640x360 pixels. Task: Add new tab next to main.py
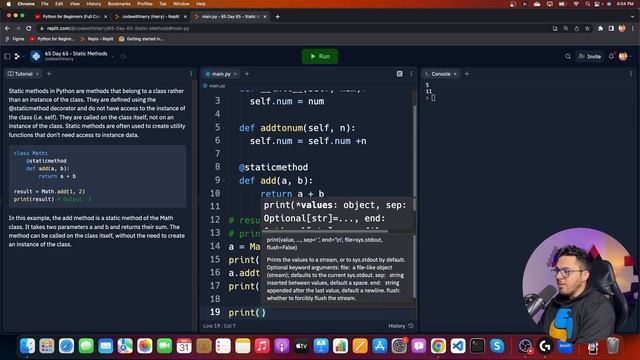[x=247, y=74]
